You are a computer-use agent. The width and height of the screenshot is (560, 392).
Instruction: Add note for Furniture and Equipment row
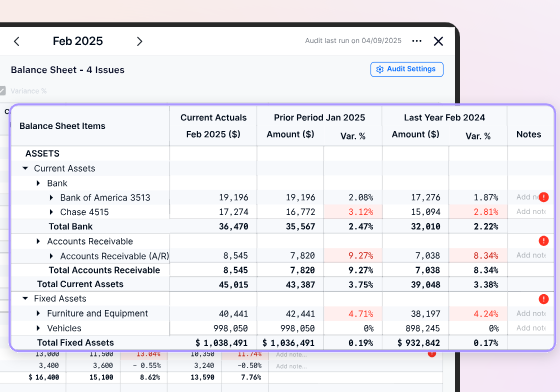coord(531,313)
